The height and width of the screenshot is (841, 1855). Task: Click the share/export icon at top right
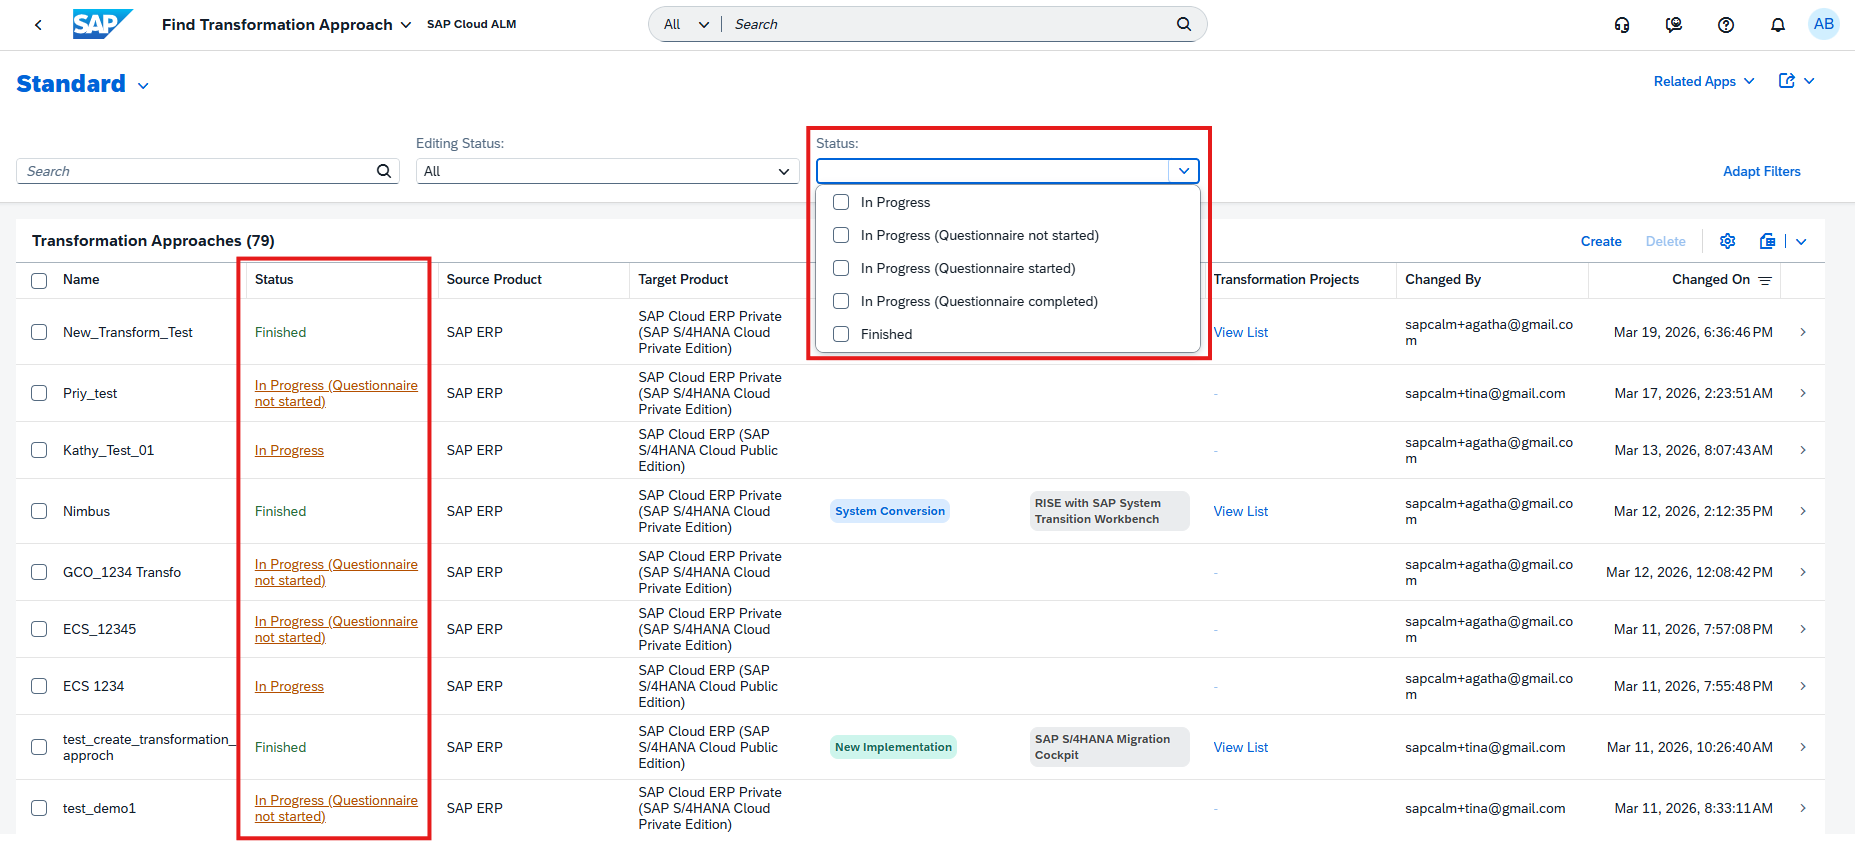(x=1787, y=81)
